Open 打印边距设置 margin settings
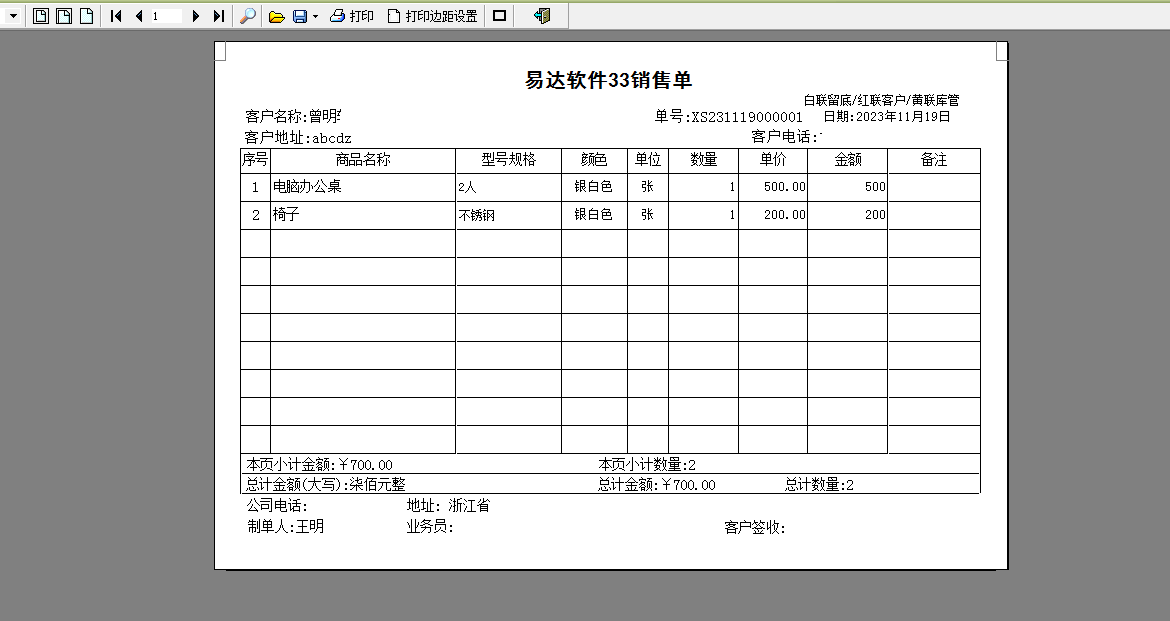 (x=432, y=16)
